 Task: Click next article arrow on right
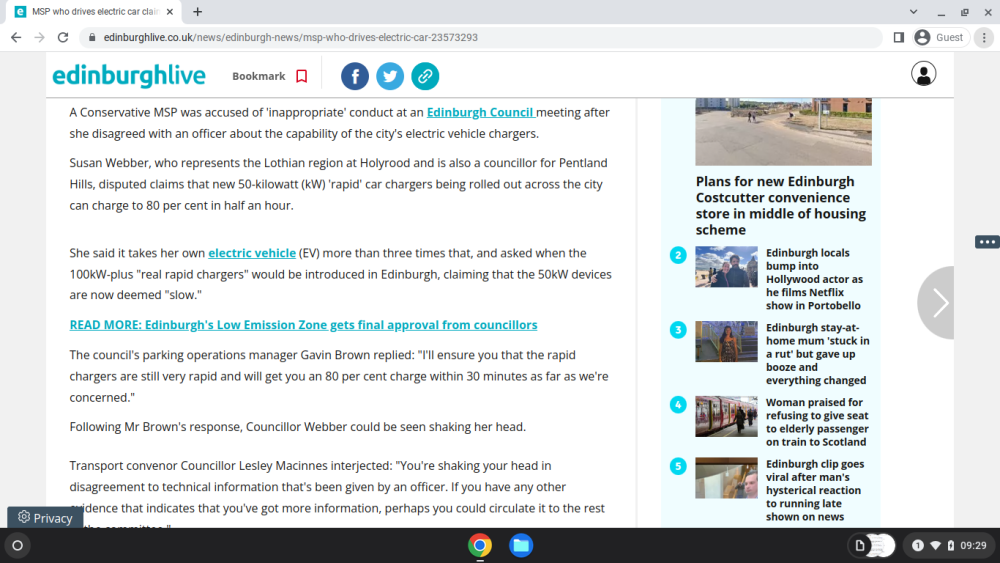click(x=938, y=303)
